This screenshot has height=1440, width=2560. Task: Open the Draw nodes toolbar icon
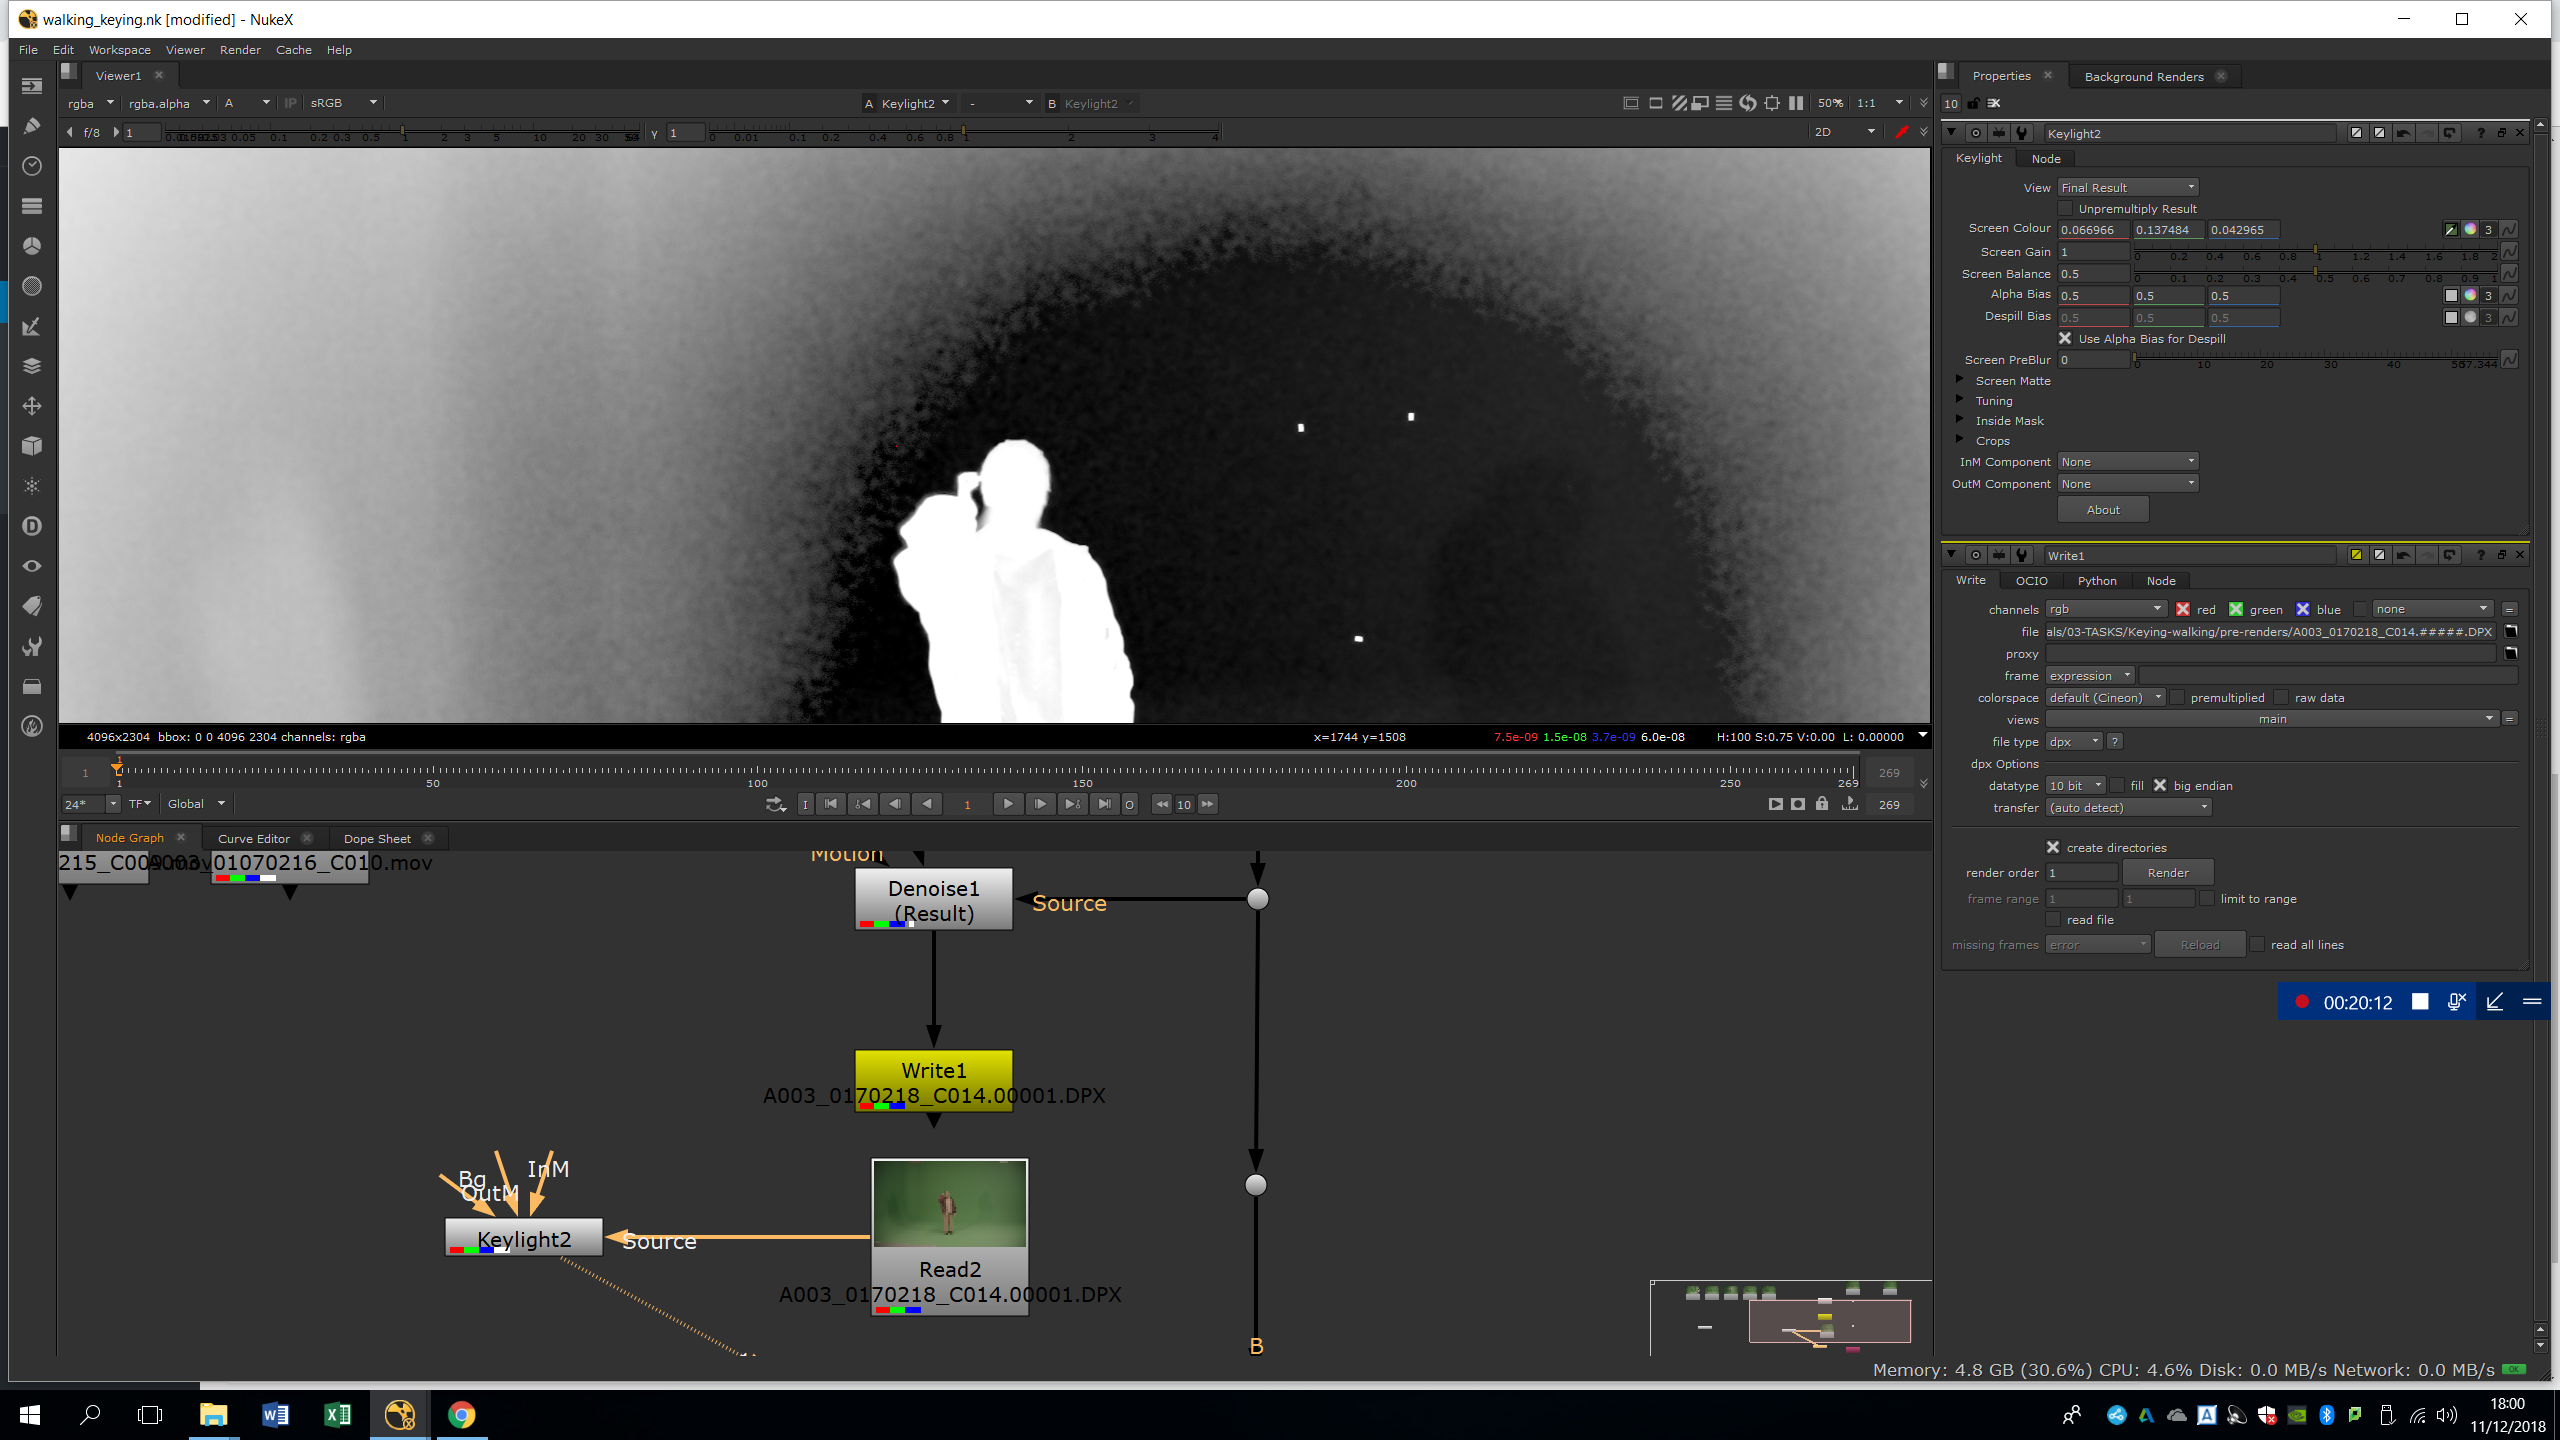[x=32, y=126]
